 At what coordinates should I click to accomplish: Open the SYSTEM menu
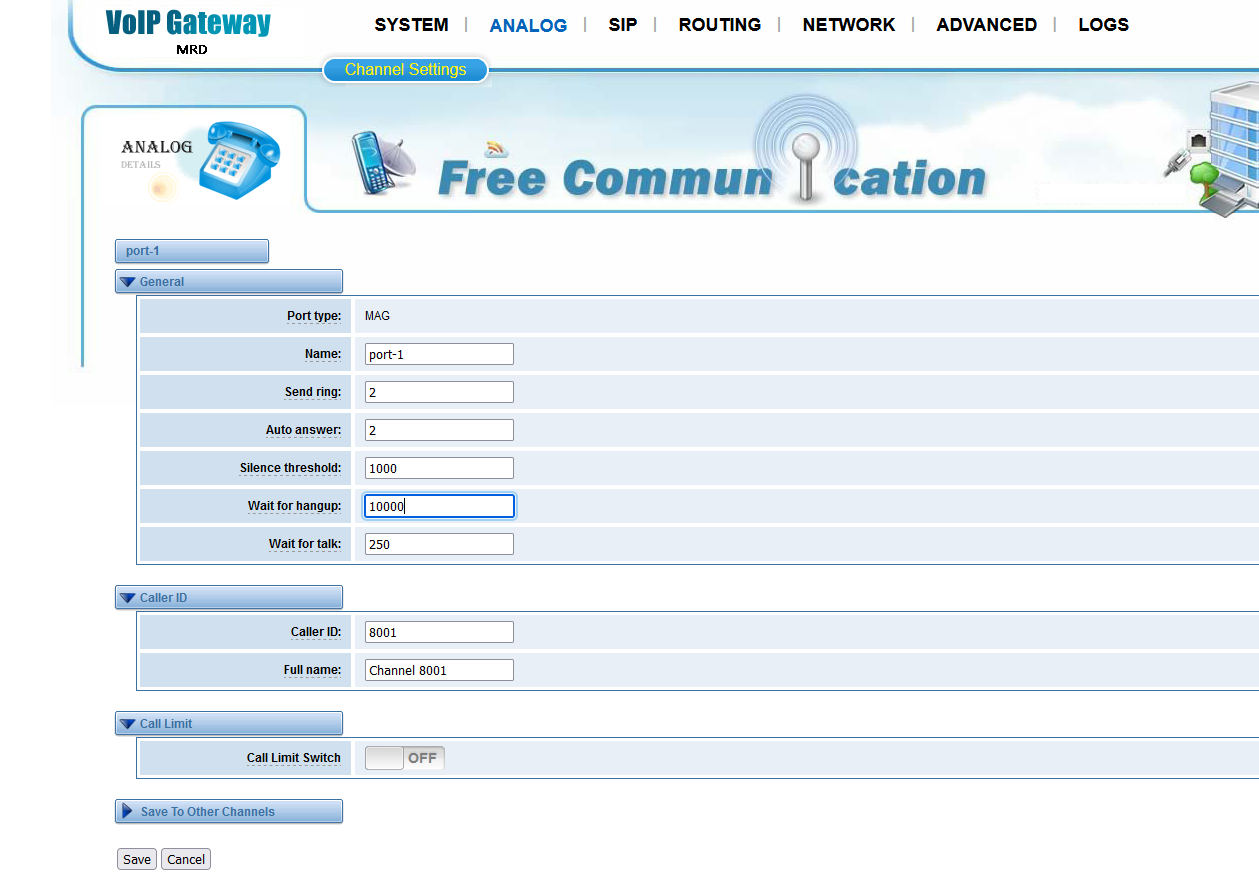tap(411, 25)
